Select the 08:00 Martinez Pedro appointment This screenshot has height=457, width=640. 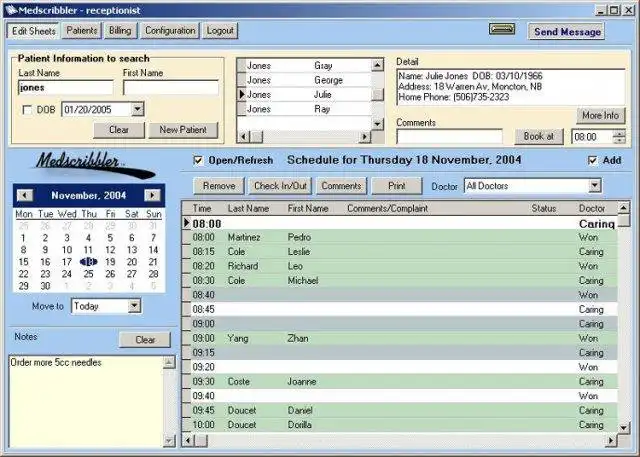[400, 237]
